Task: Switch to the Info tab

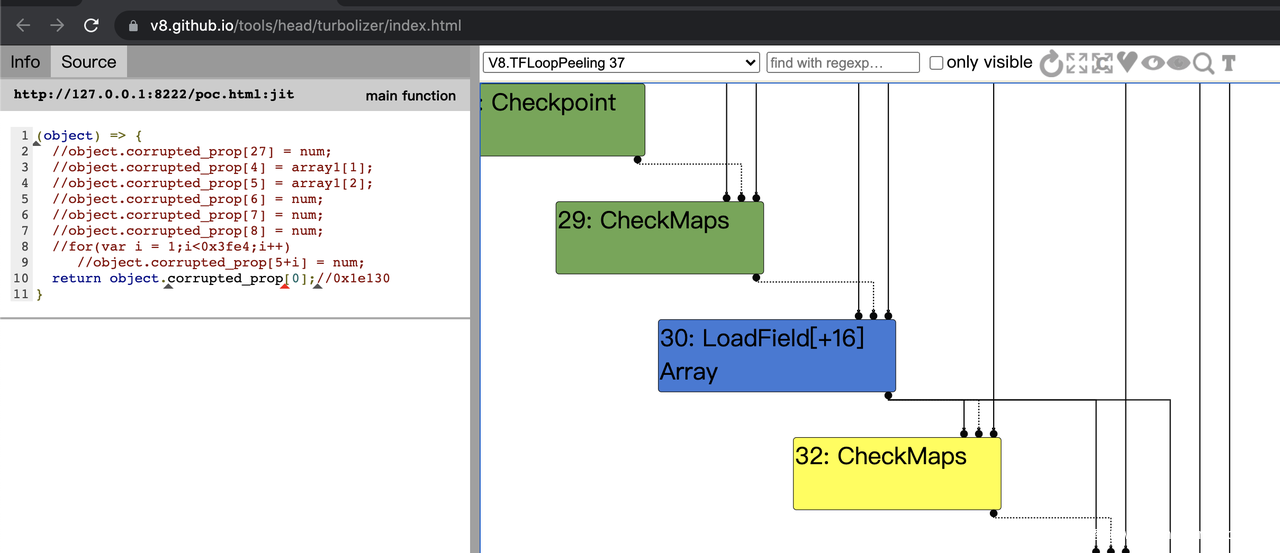Action: (25, 62)
